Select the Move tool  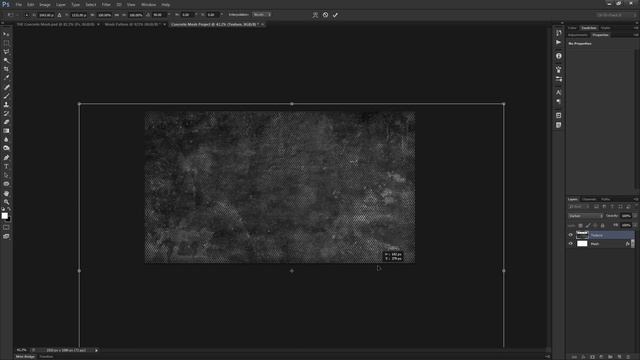pos(6,35)
